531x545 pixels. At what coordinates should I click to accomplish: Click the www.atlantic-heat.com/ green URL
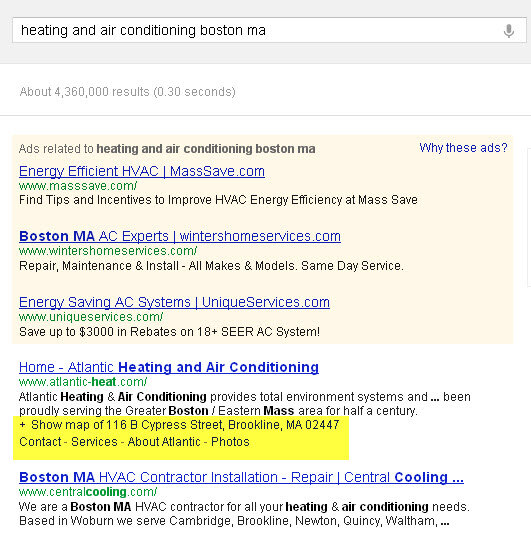click(83, 382)
